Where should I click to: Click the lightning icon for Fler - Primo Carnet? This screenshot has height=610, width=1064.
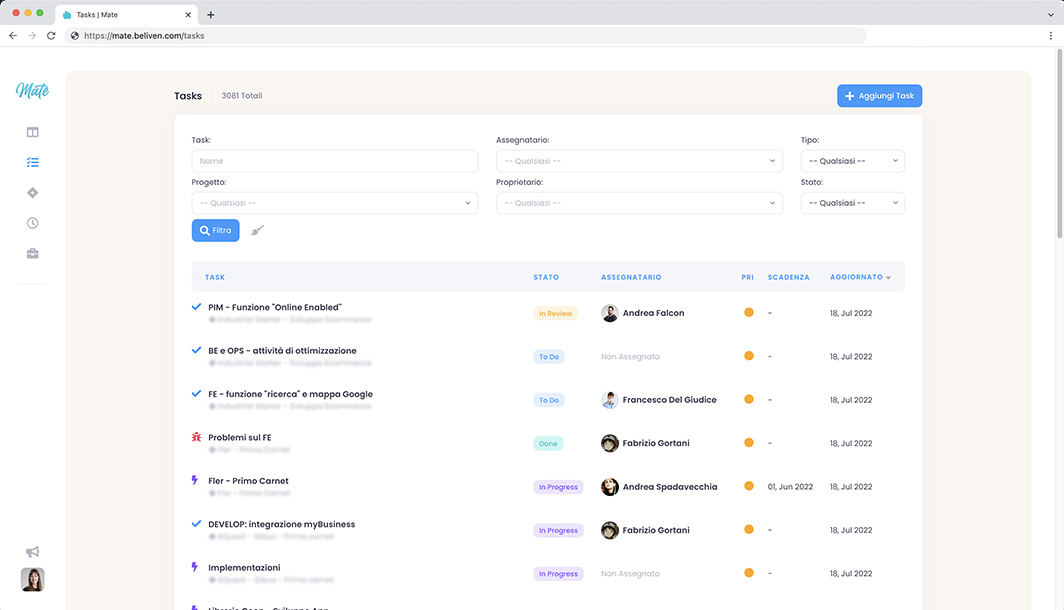[x=195, y=480]
